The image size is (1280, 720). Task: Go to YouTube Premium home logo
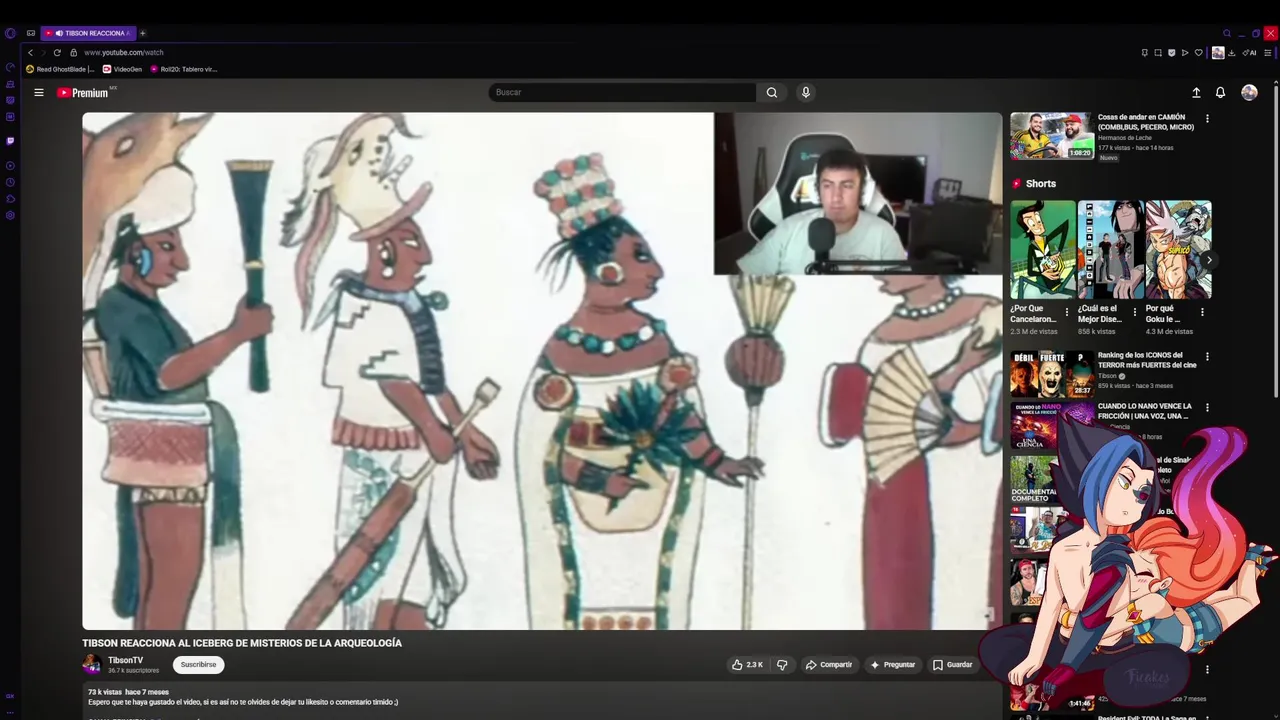point(82,92)
